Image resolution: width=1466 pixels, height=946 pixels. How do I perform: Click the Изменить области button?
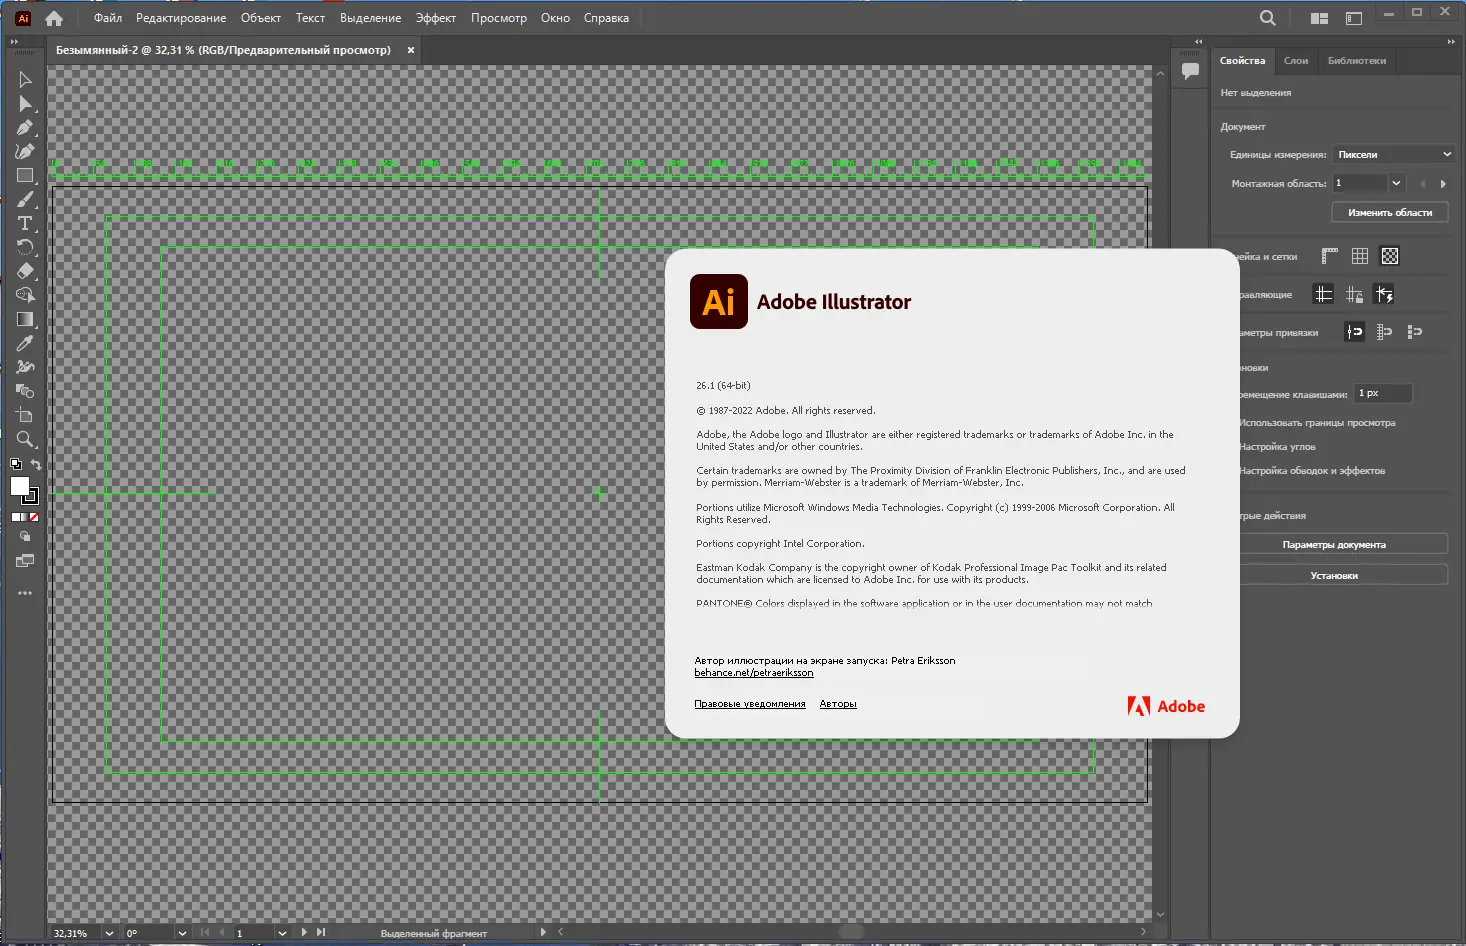click(1390, 212)
